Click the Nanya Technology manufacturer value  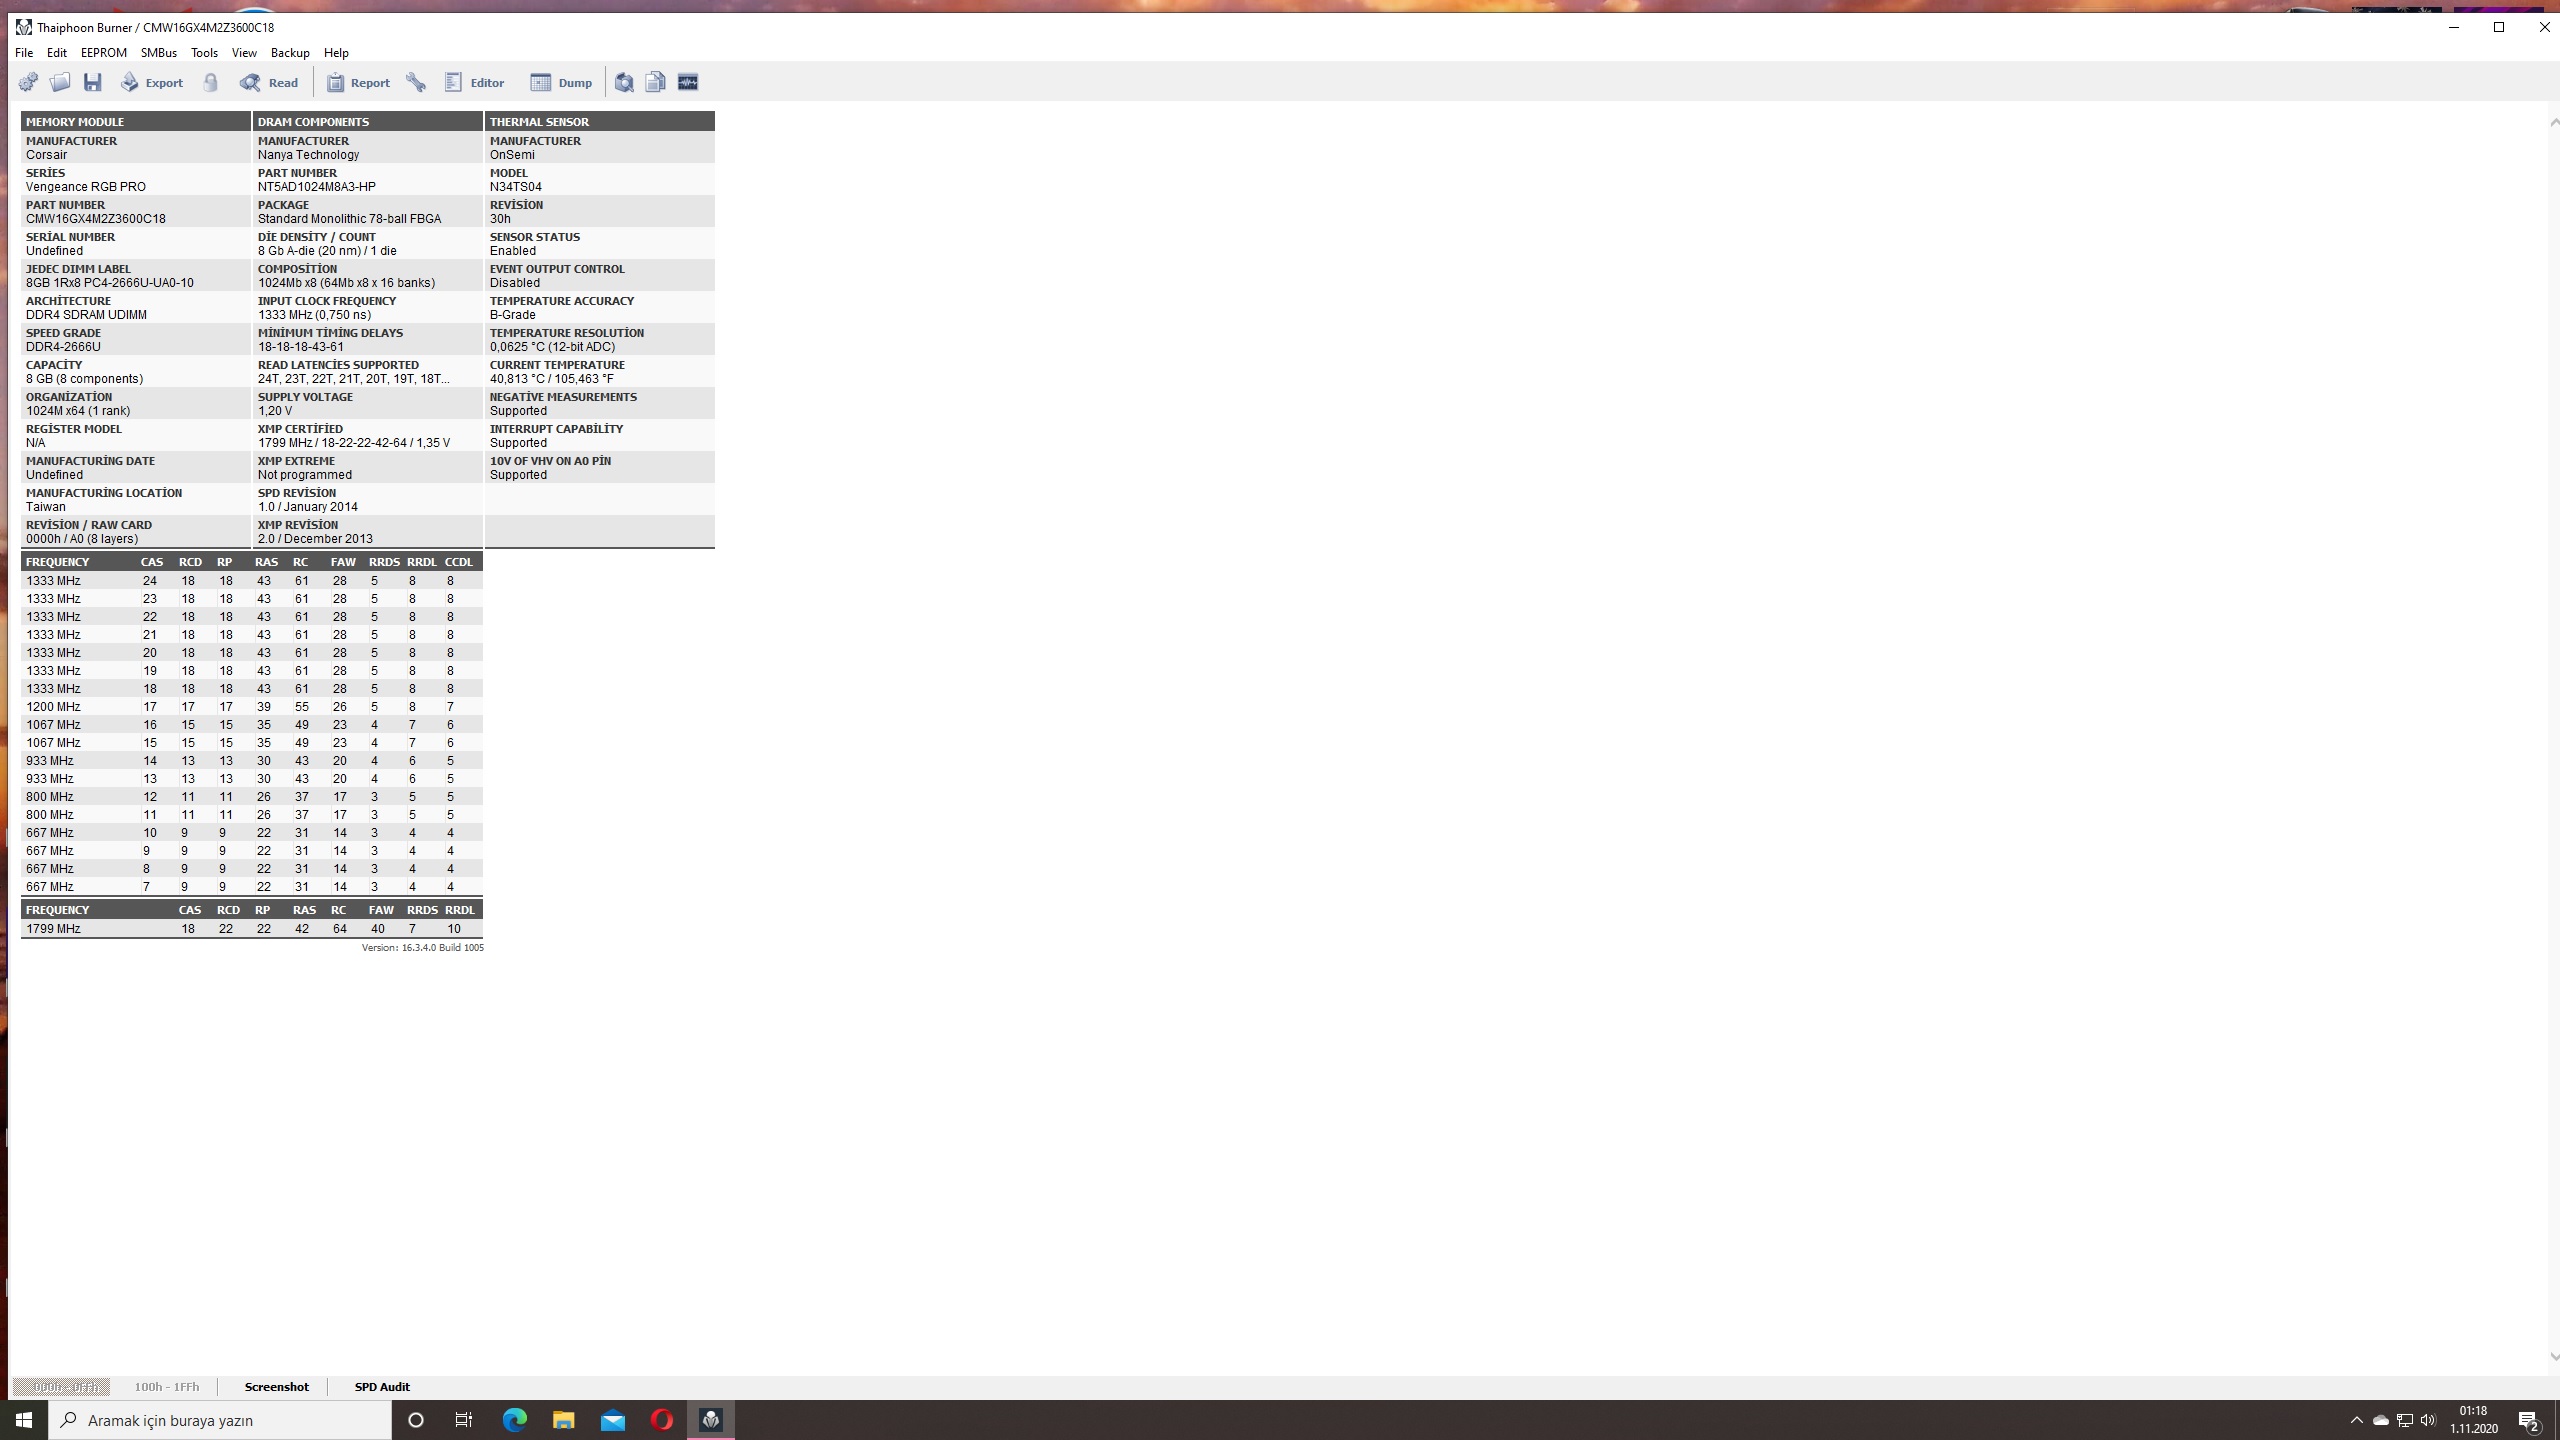(308, 155)
